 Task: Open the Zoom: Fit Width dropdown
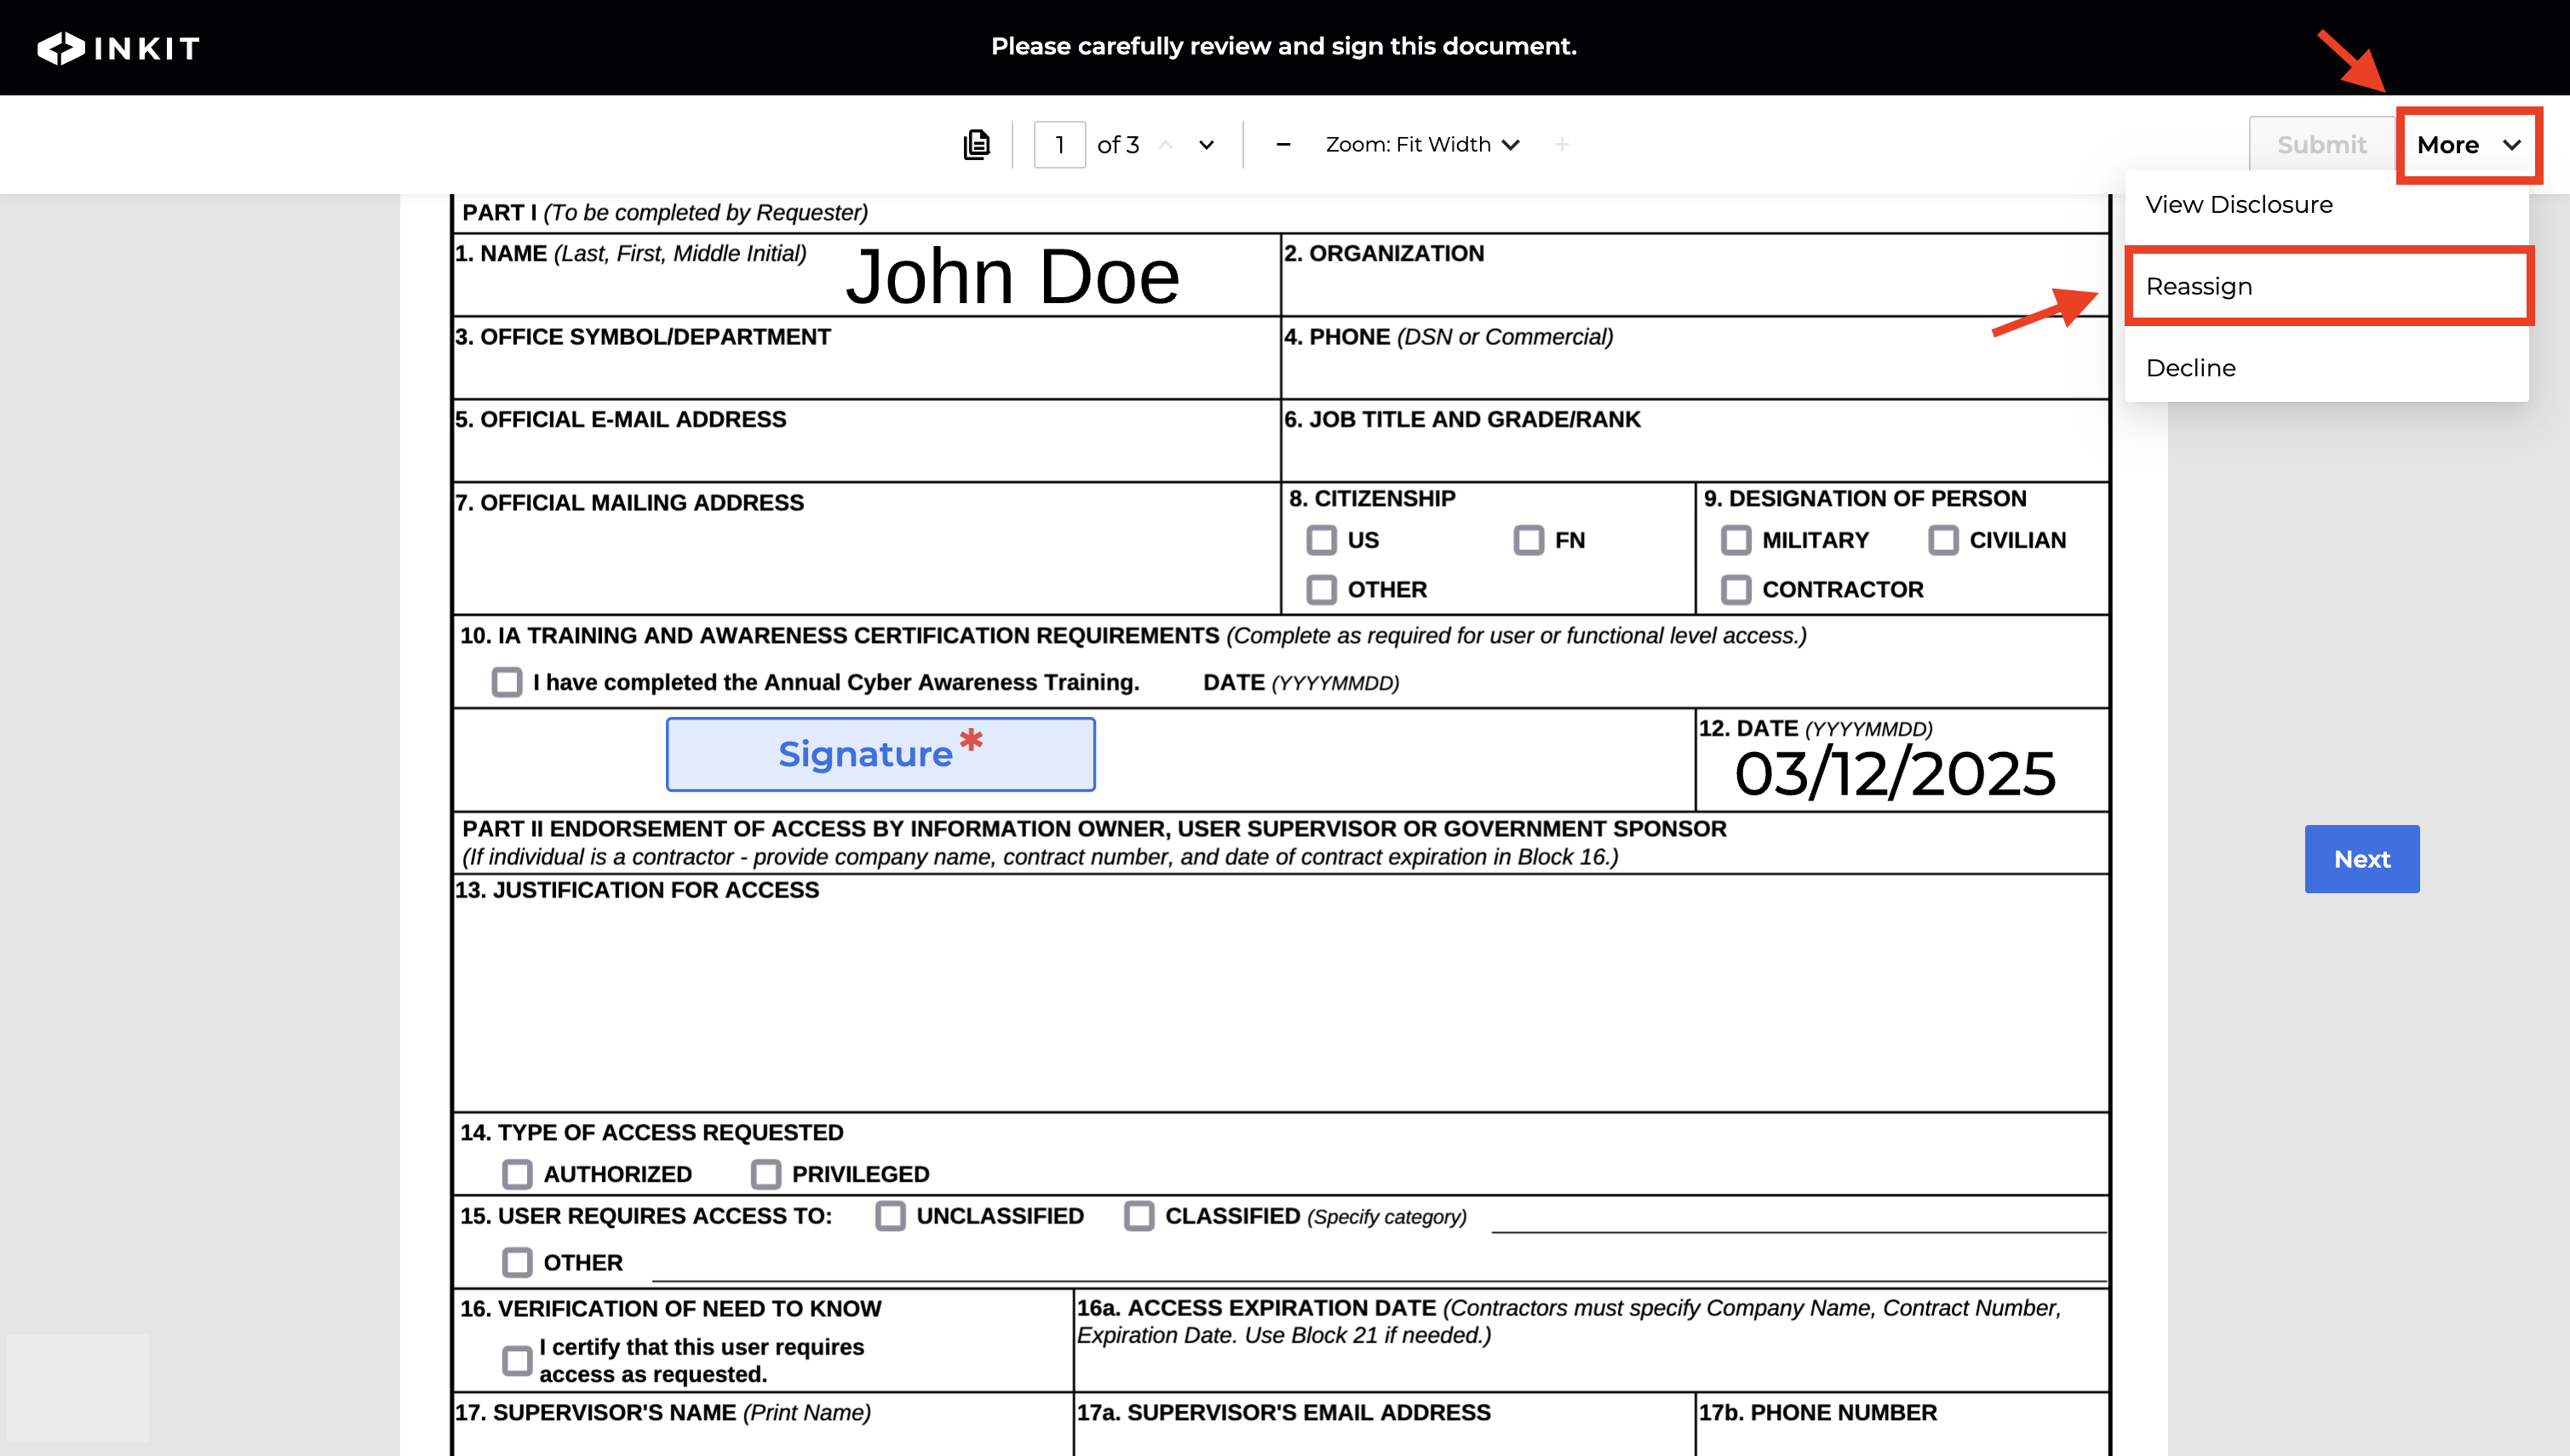pyautogui.click(x=1421, y=145)
